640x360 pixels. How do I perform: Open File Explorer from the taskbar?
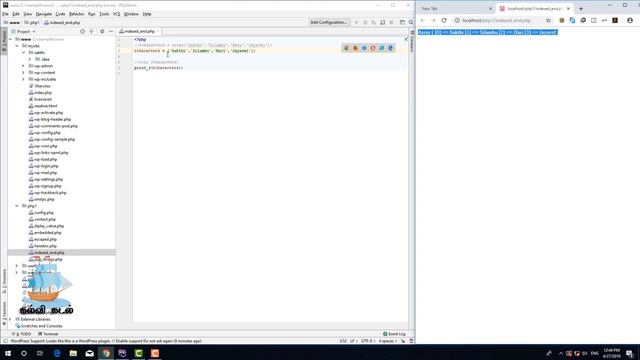73,353
